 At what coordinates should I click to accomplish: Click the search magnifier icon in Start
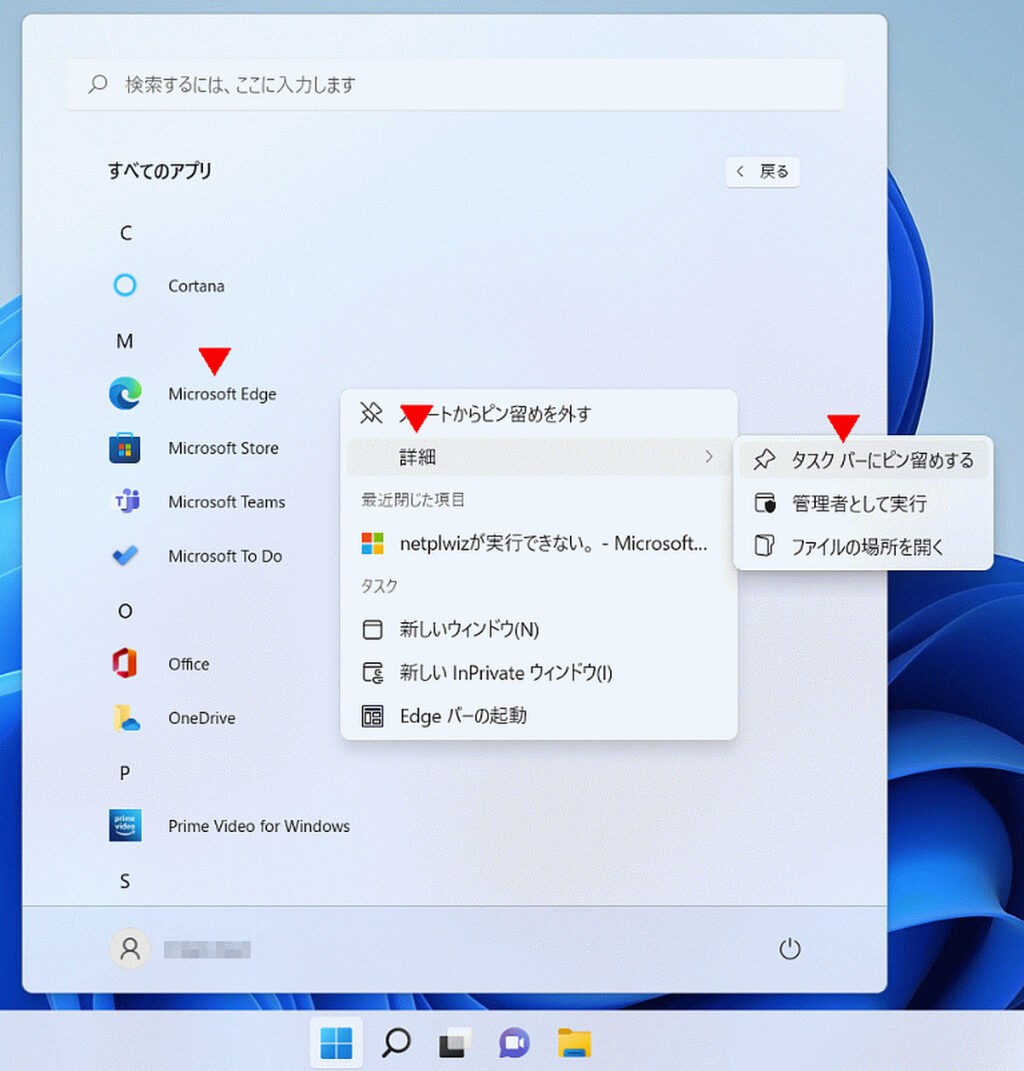tap(98, 84)
